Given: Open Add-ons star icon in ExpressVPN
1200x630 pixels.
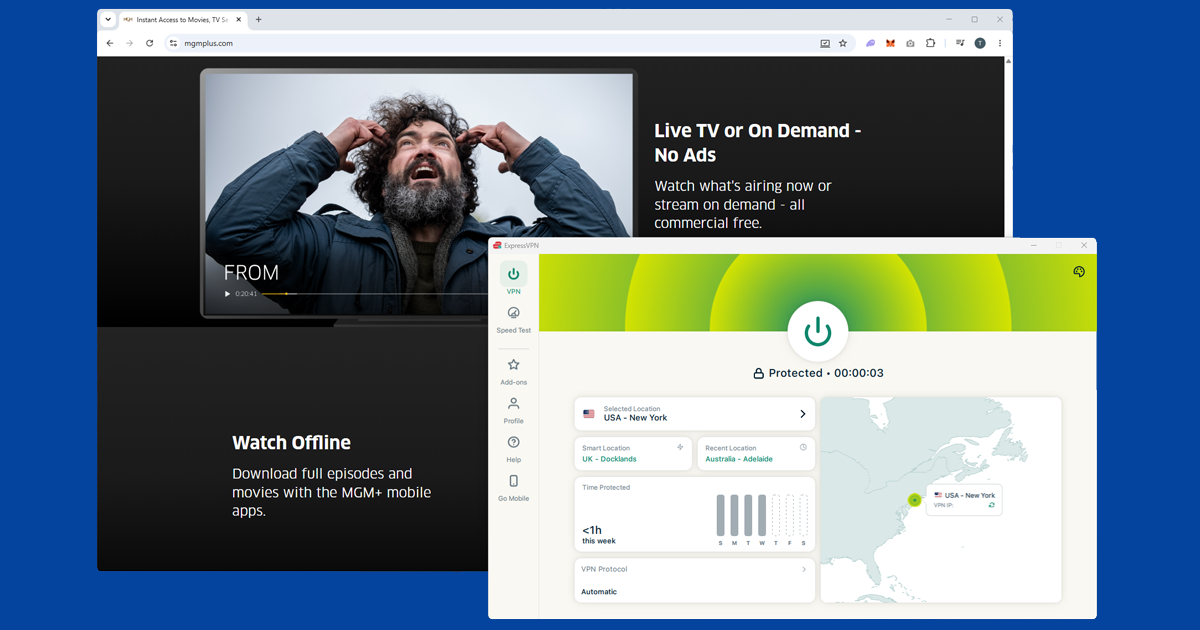Looking at the screenshot, I should tap(513, 365).
